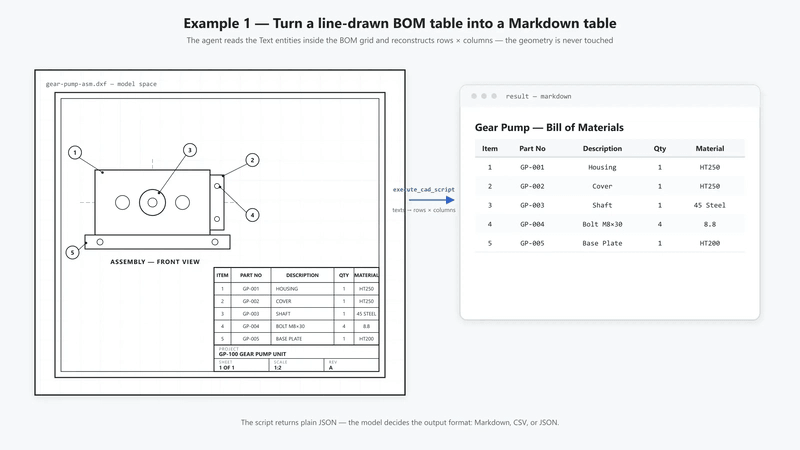Click the subtitle starting 'The agent reads the Text entities'
Image resolution: width=800 pixels, height=450 pixels.
coord(400,40)
